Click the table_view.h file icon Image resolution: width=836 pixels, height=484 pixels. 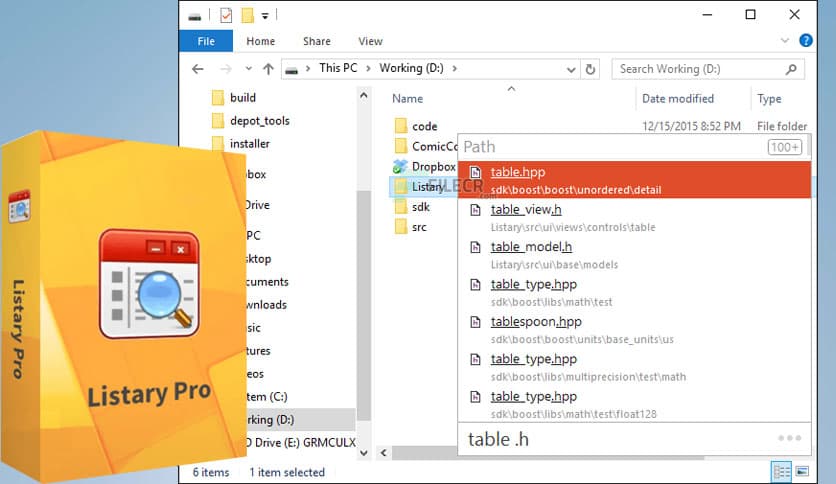pyautogui.click(x=475, y=210)
